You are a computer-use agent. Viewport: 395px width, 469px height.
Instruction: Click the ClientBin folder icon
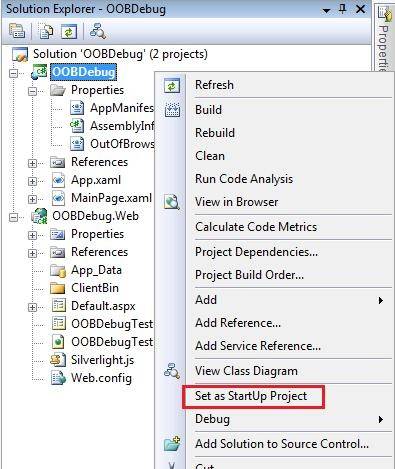(x=57, y=288)
